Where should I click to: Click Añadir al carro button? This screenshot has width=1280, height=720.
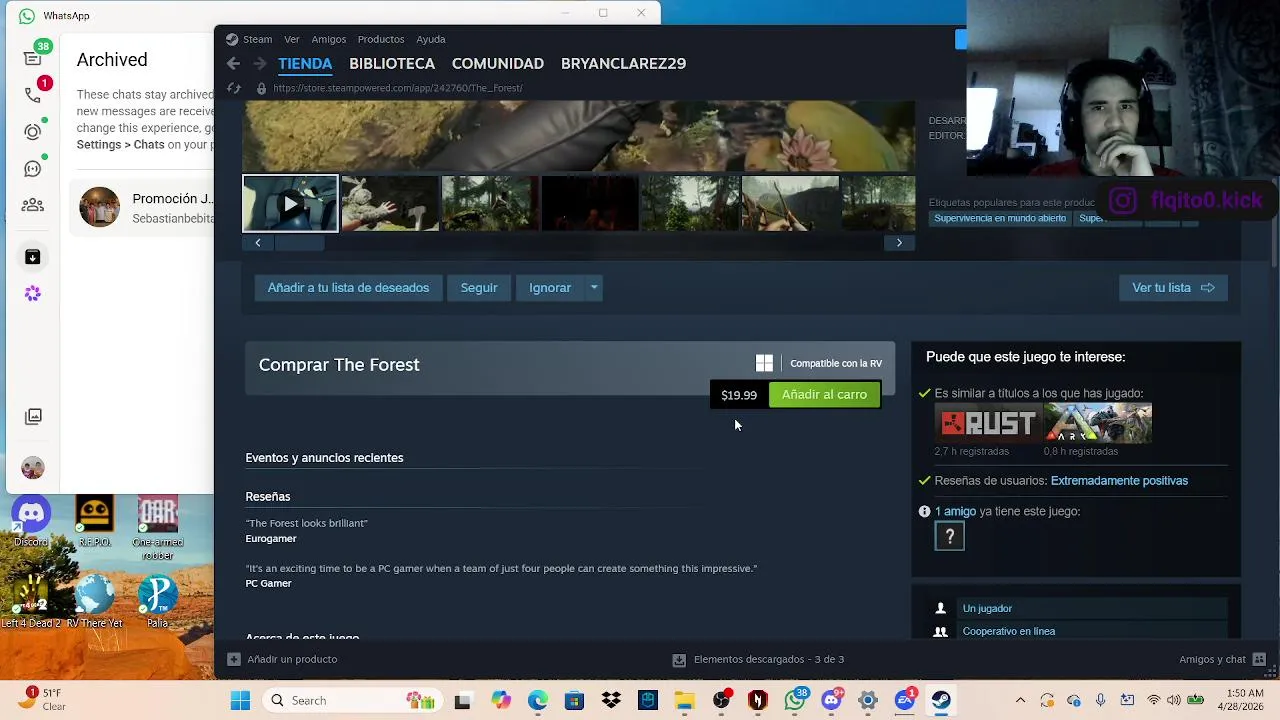click(824, 395)
